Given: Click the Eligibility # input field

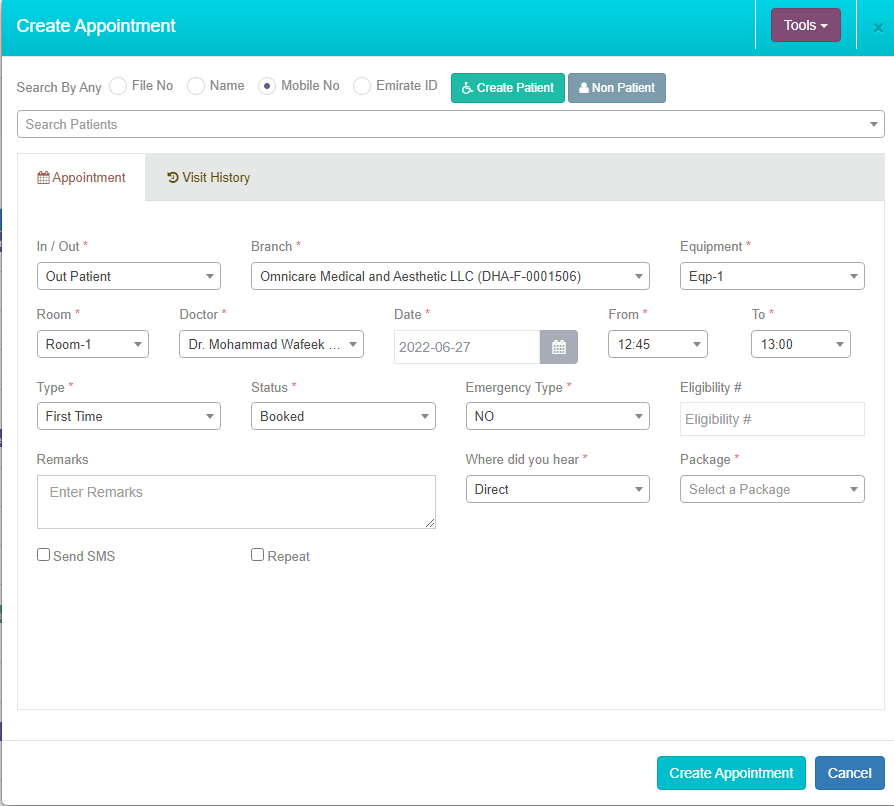Looking at the screenshot, I should point(771,419).
